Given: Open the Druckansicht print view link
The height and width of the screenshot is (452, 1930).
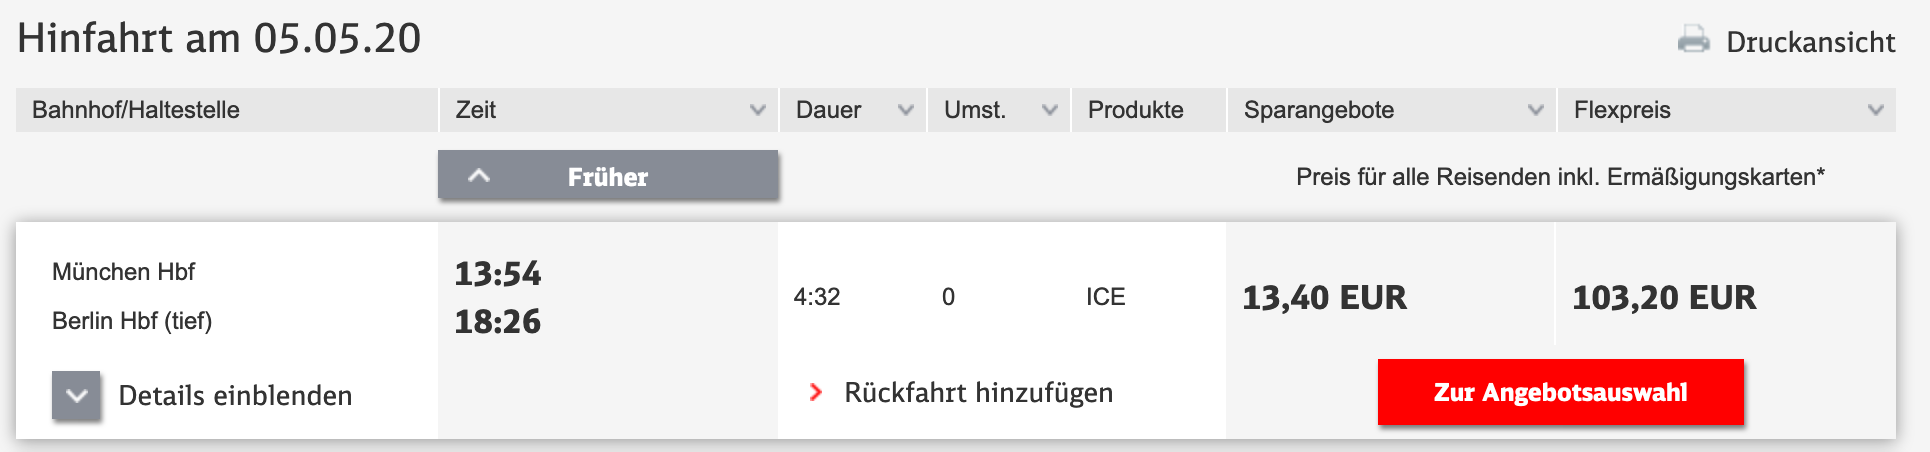Looking at the screenshot, I should 1810,42.
